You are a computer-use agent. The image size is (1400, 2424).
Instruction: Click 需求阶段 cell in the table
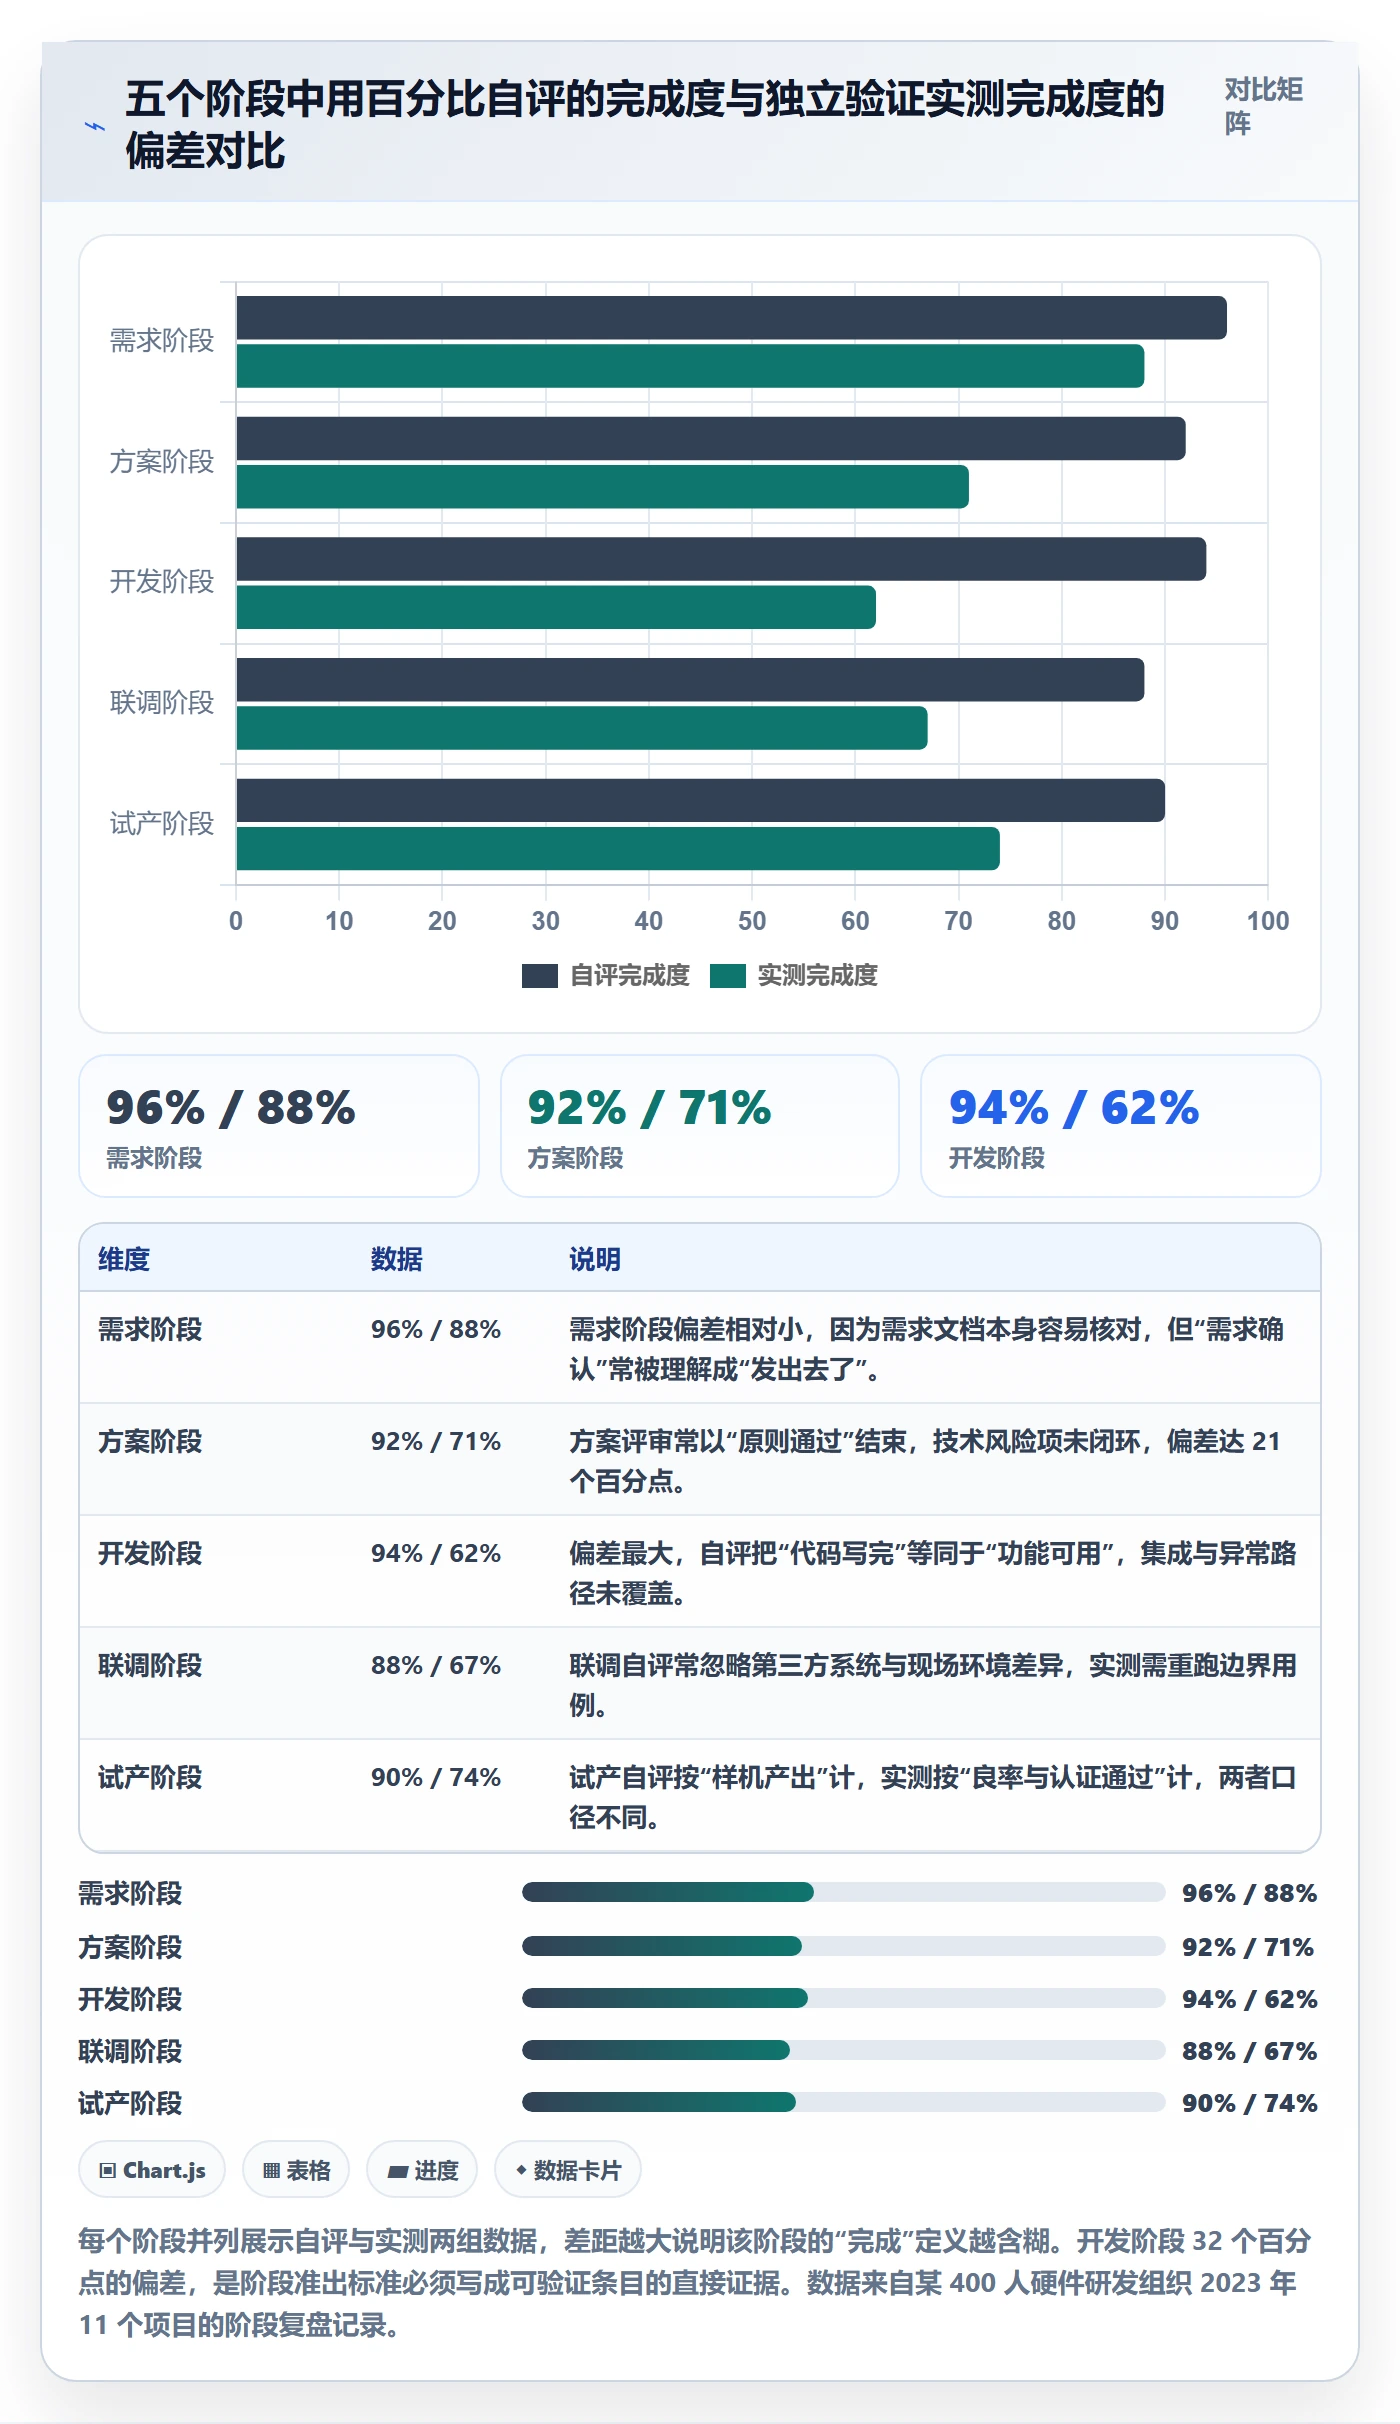[x=150, y=1329]
